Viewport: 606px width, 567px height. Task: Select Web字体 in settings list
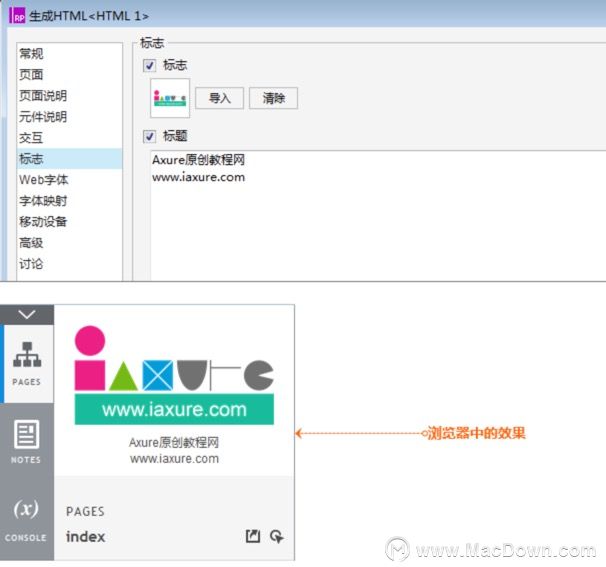(x=70, y=180)
